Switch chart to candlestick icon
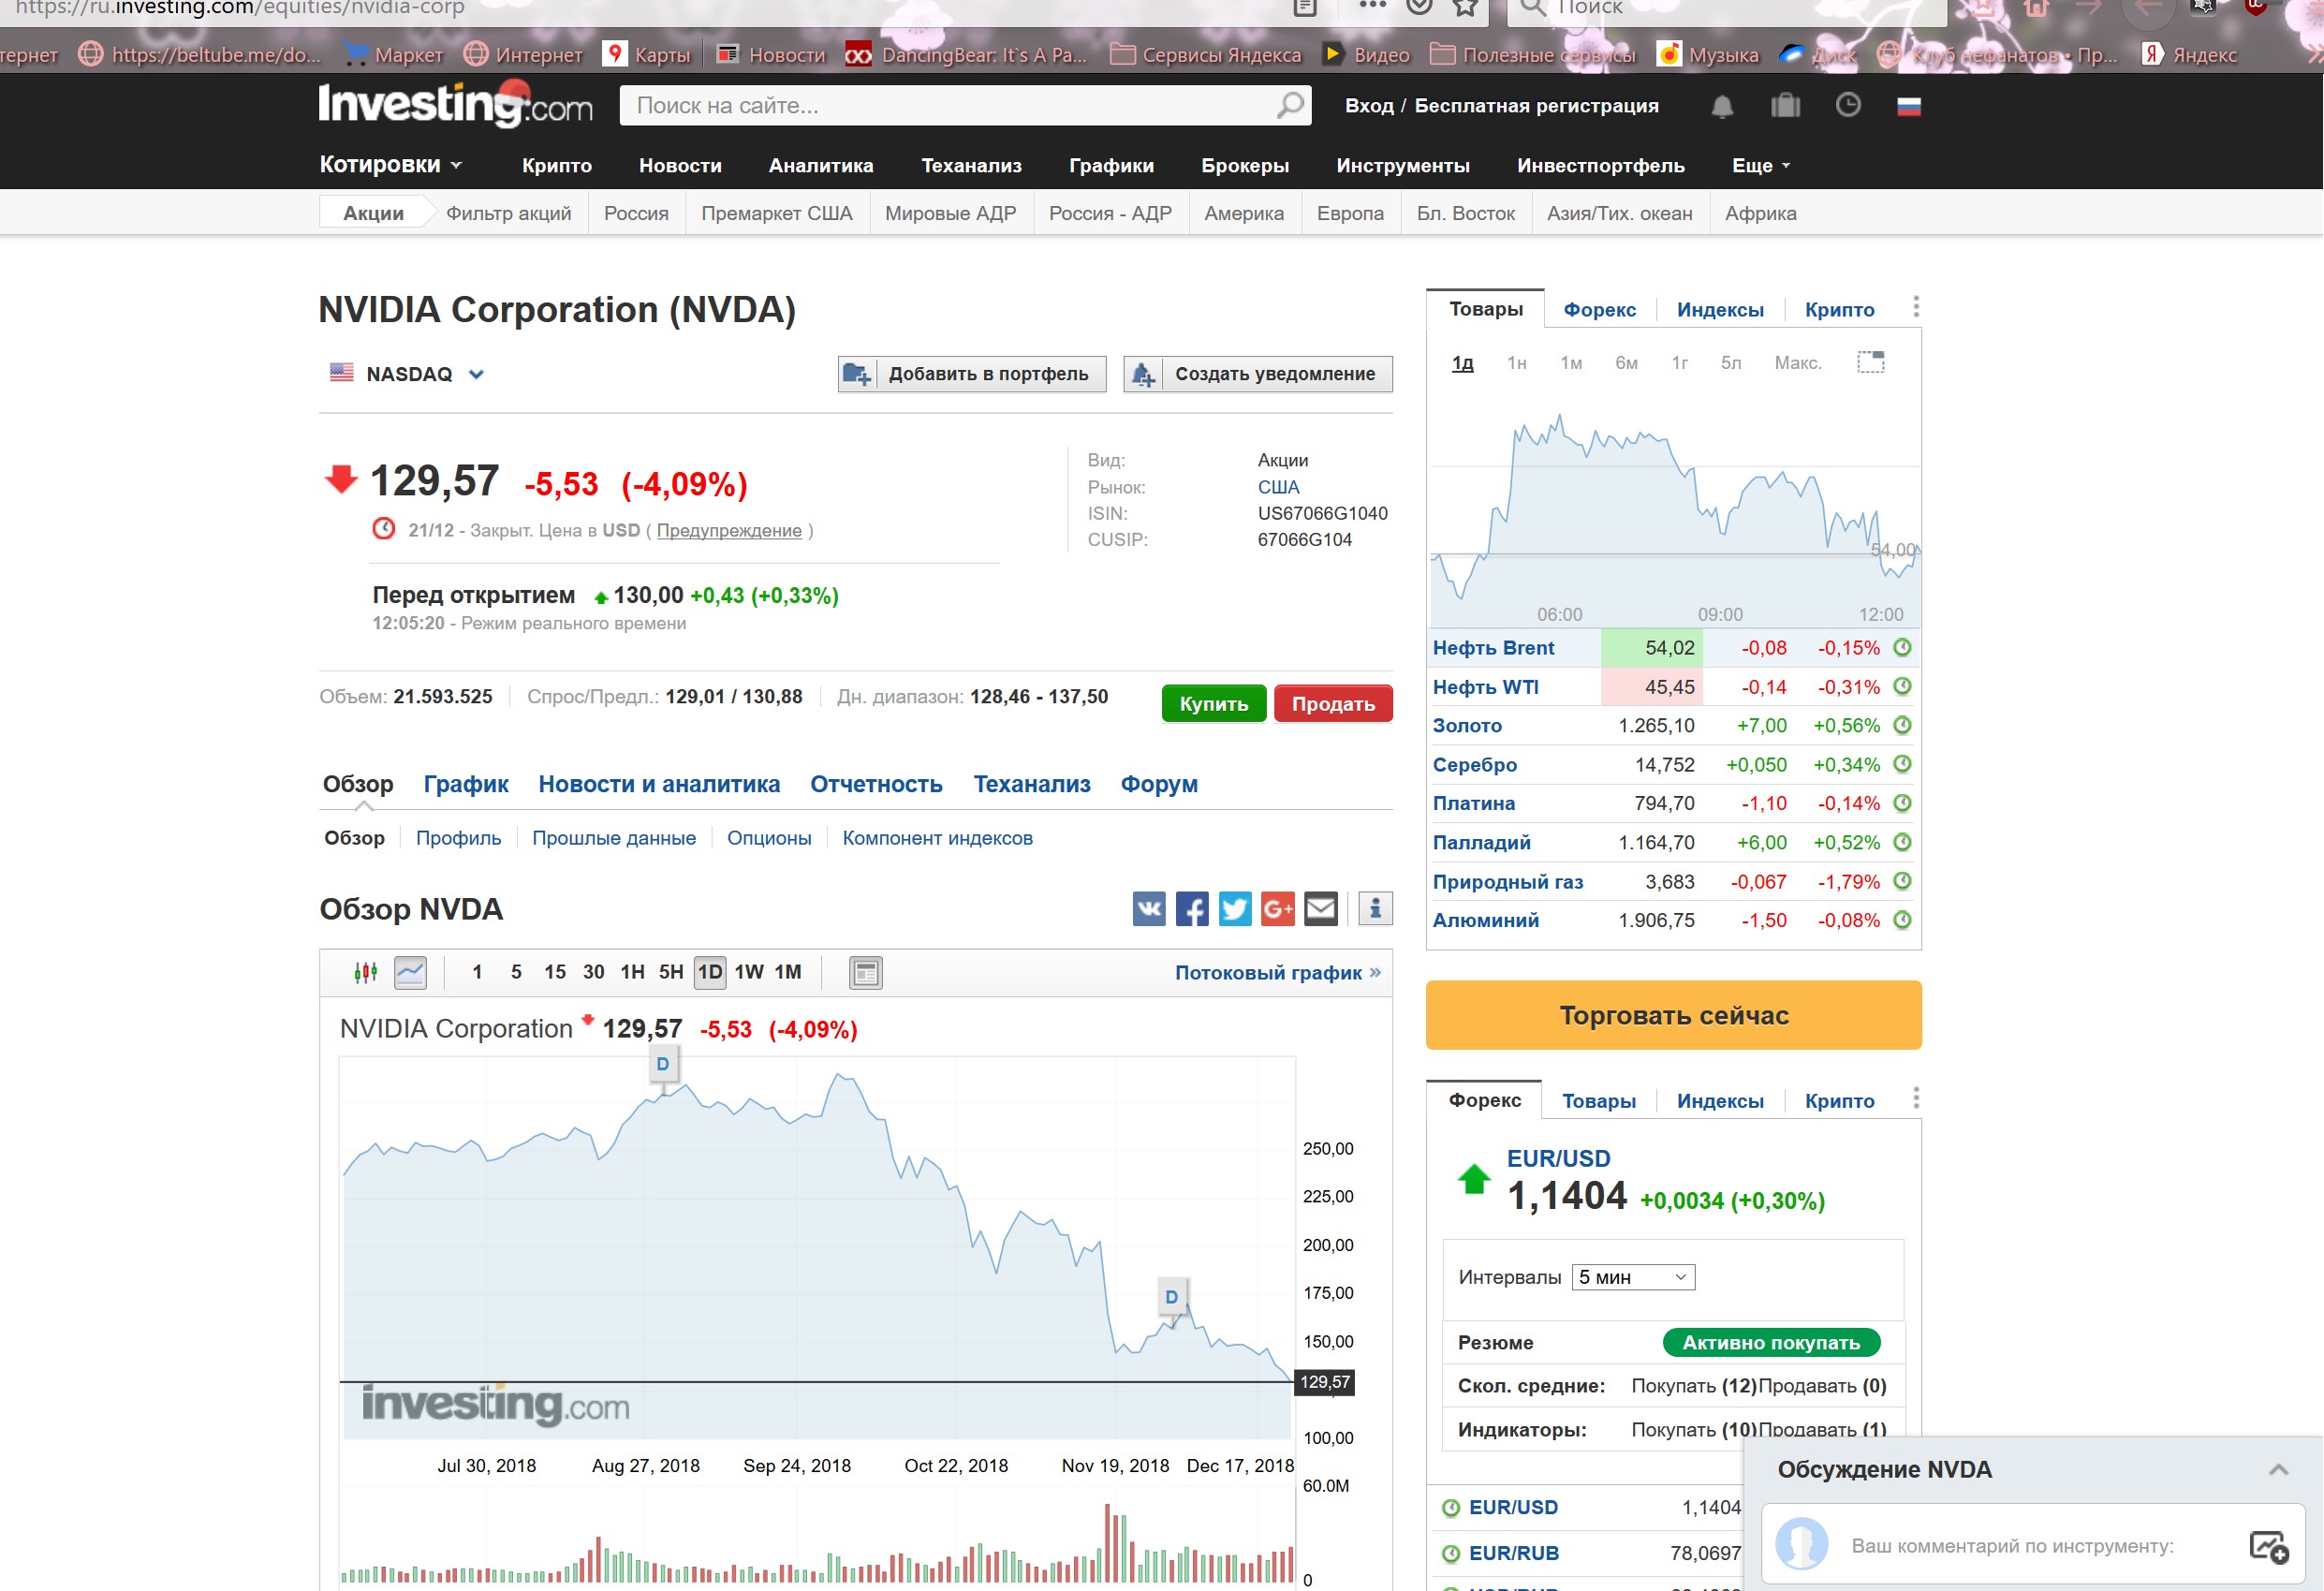Screen dimensions: 2324x1591 click(365, 972)
